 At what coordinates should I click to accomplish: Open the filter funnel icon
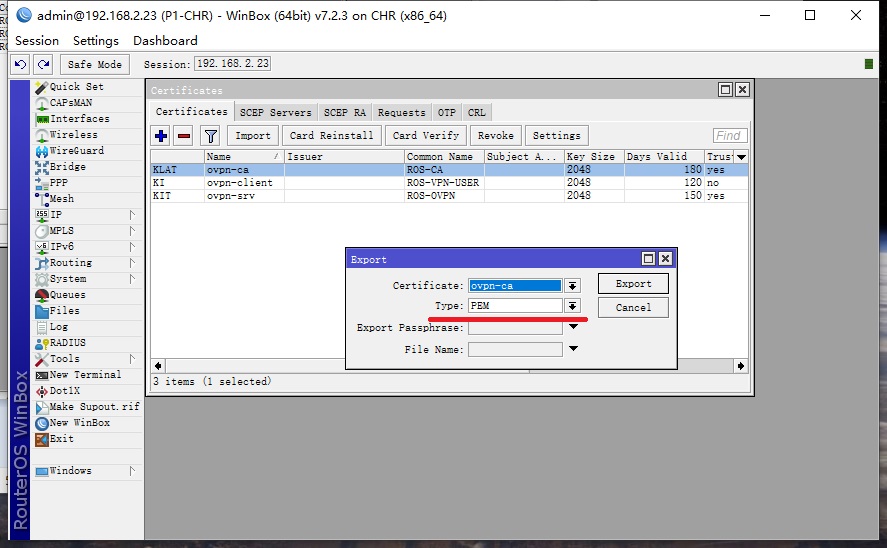click(210, 136)
